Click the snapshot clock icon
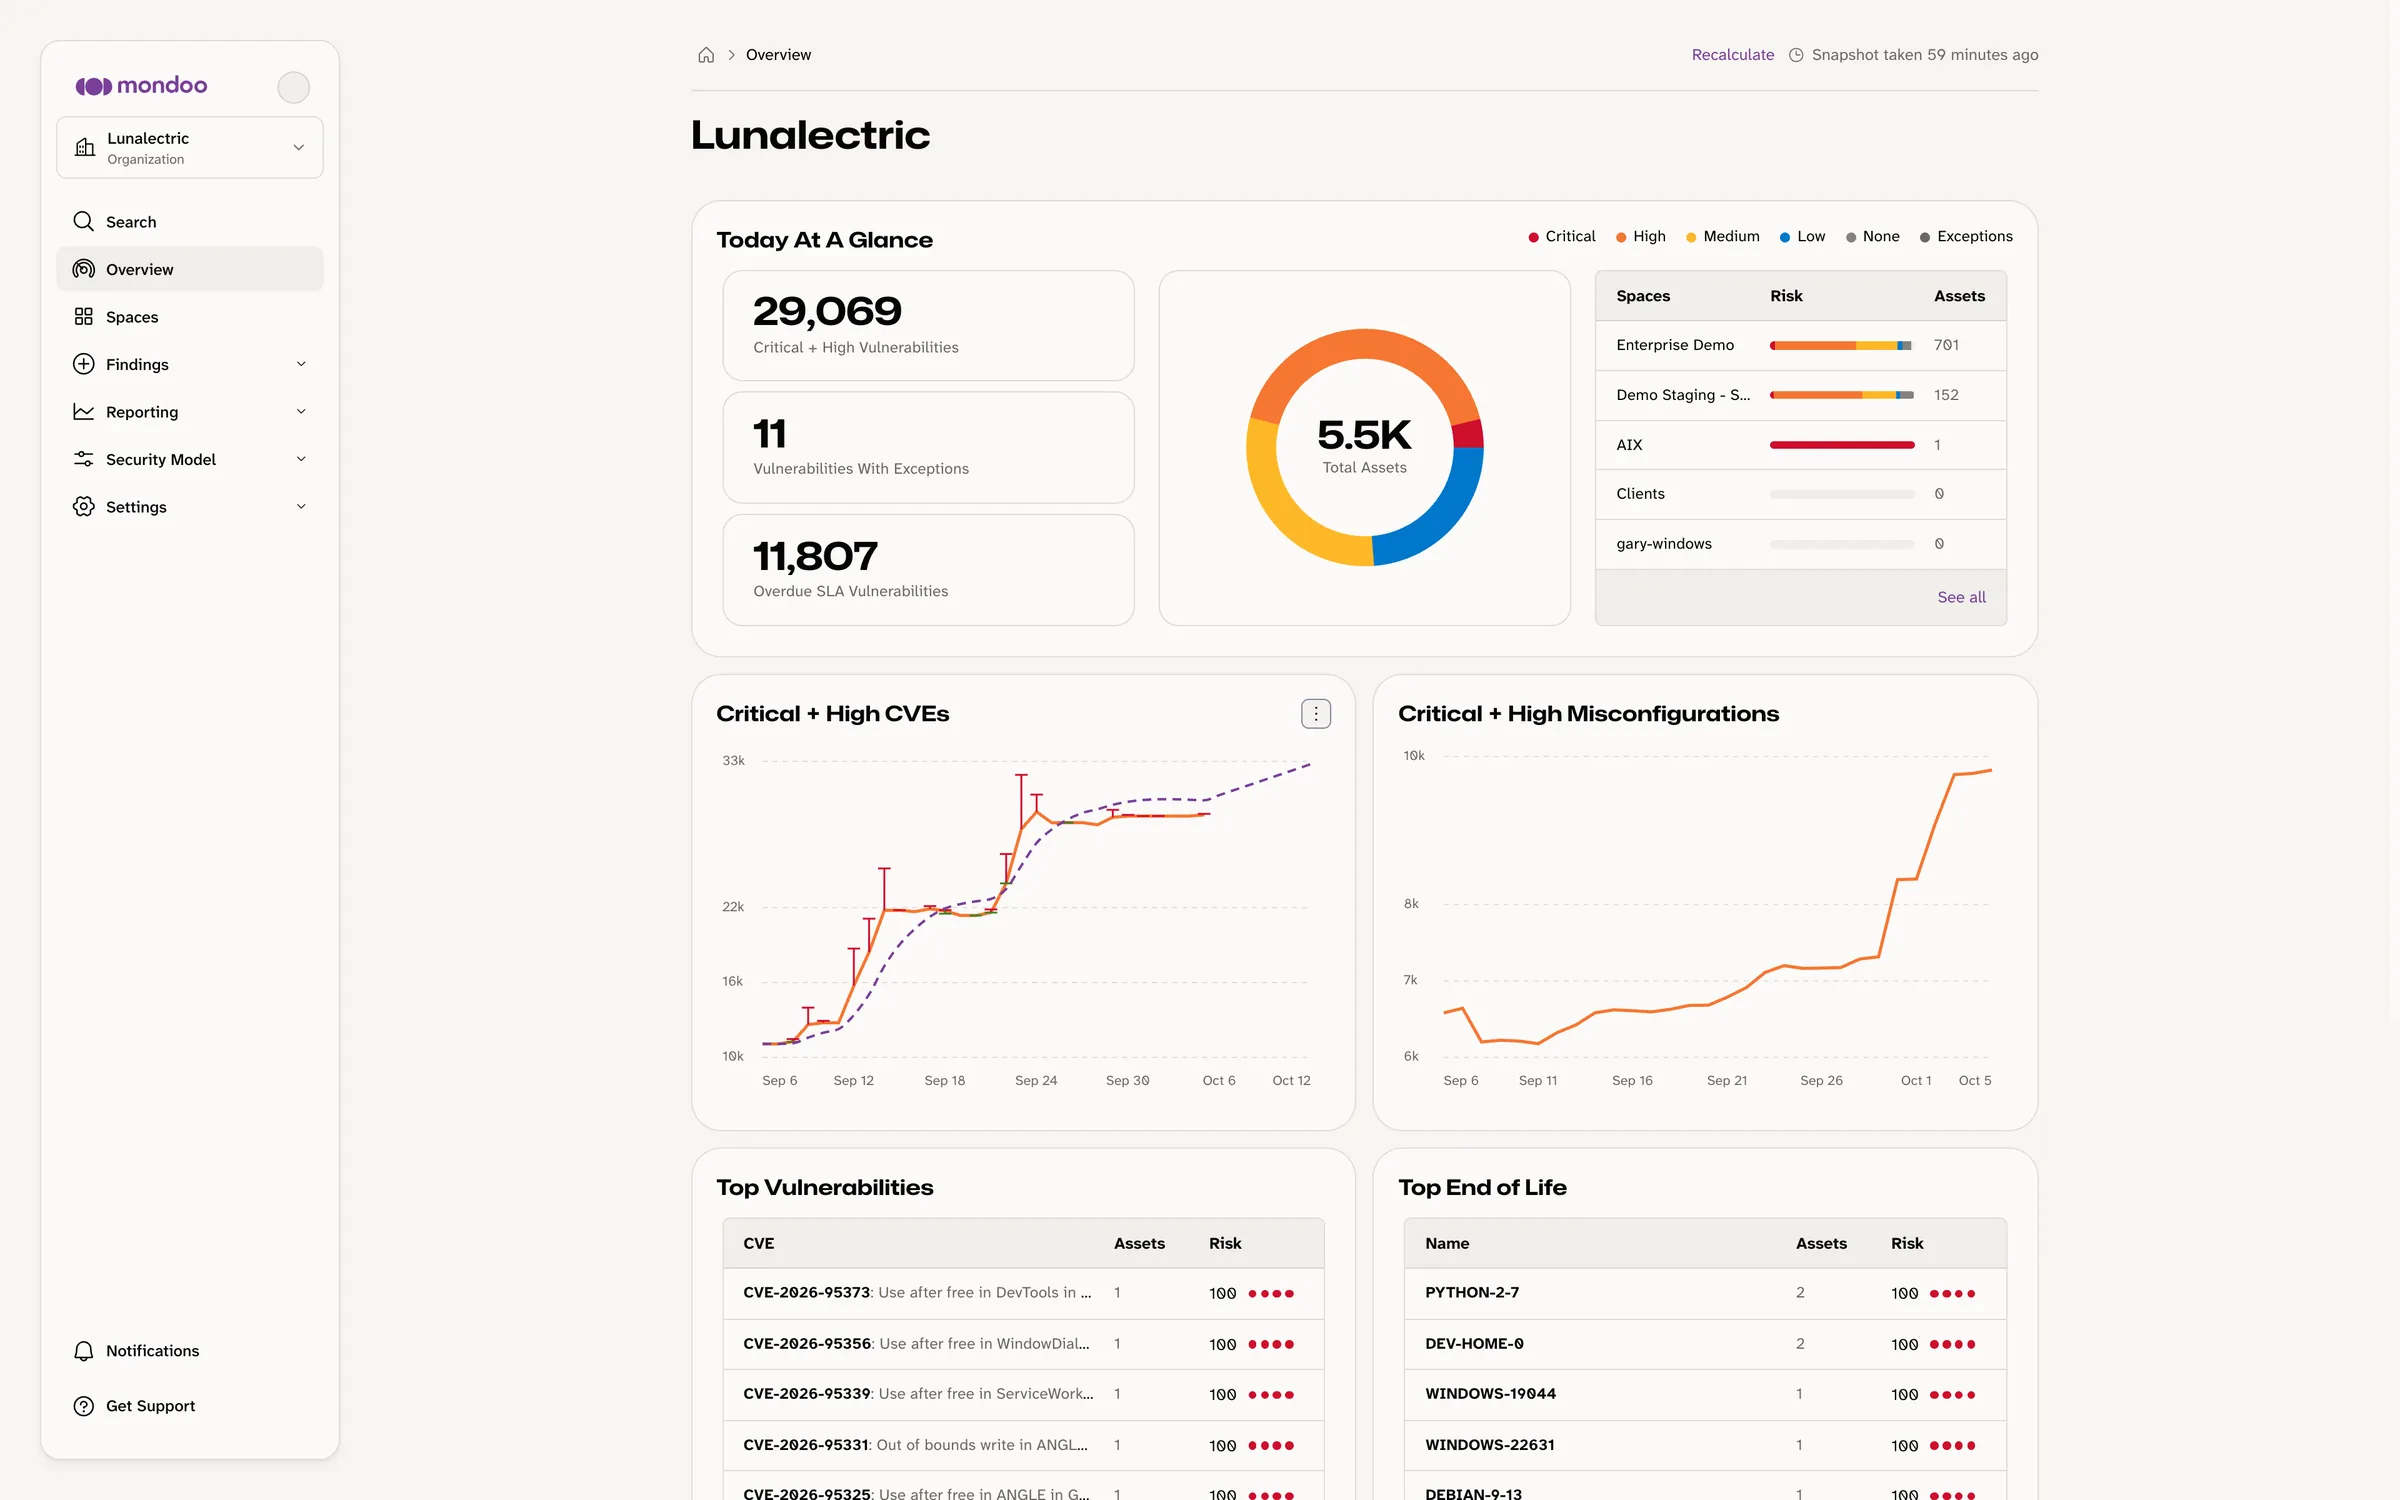 click(x=1796, y=55)
